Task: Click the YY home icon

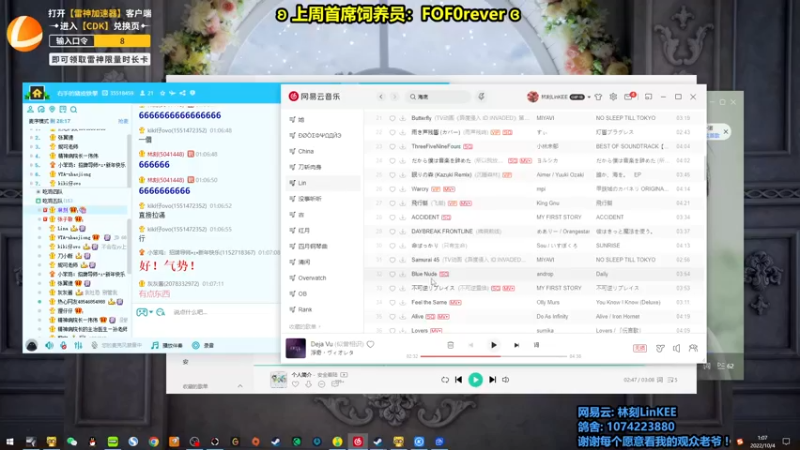Action: coord(37,93)
